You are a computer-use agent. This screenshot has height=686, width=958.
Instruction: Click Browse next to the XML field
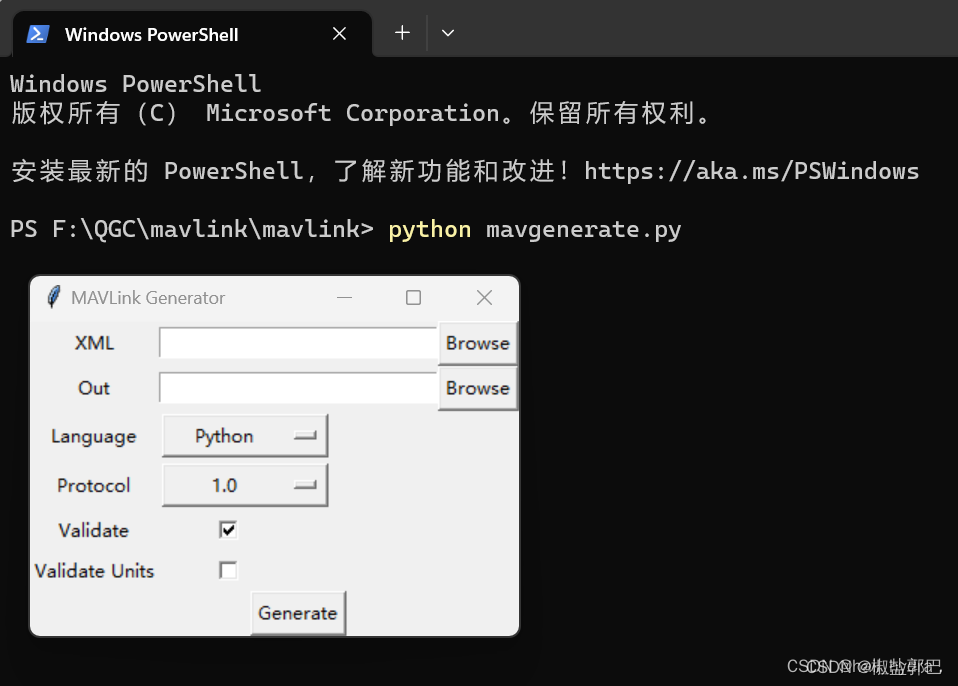[x=477, y=343]
